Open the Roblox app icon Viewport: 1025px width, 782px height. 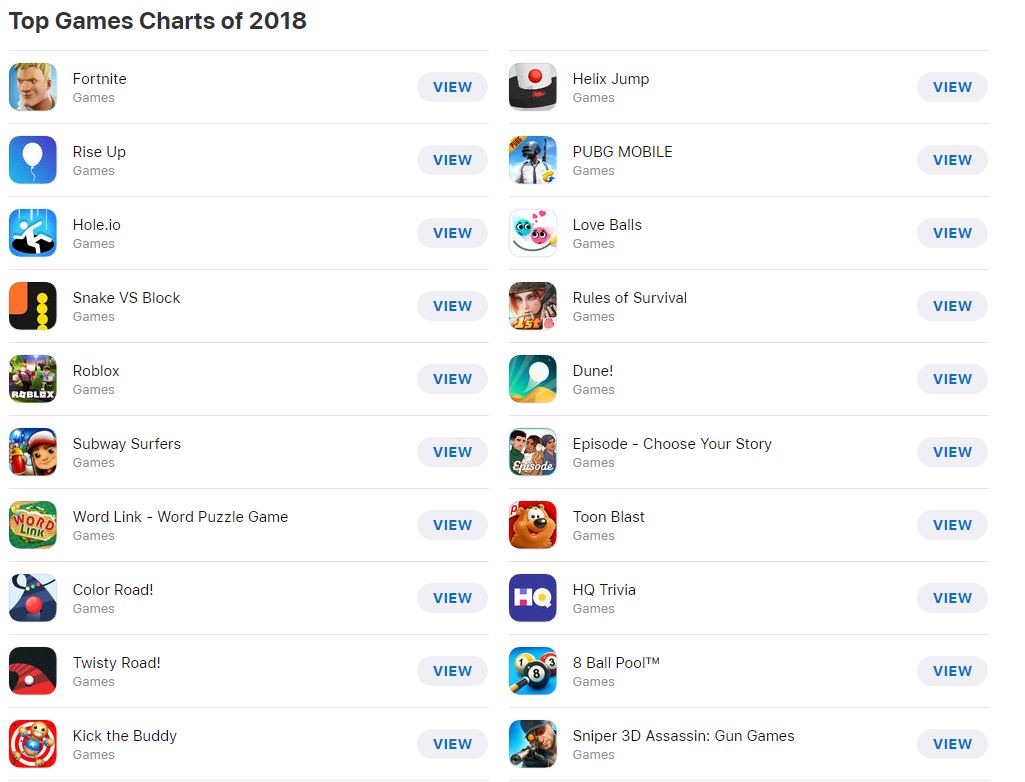coord(33,379)
